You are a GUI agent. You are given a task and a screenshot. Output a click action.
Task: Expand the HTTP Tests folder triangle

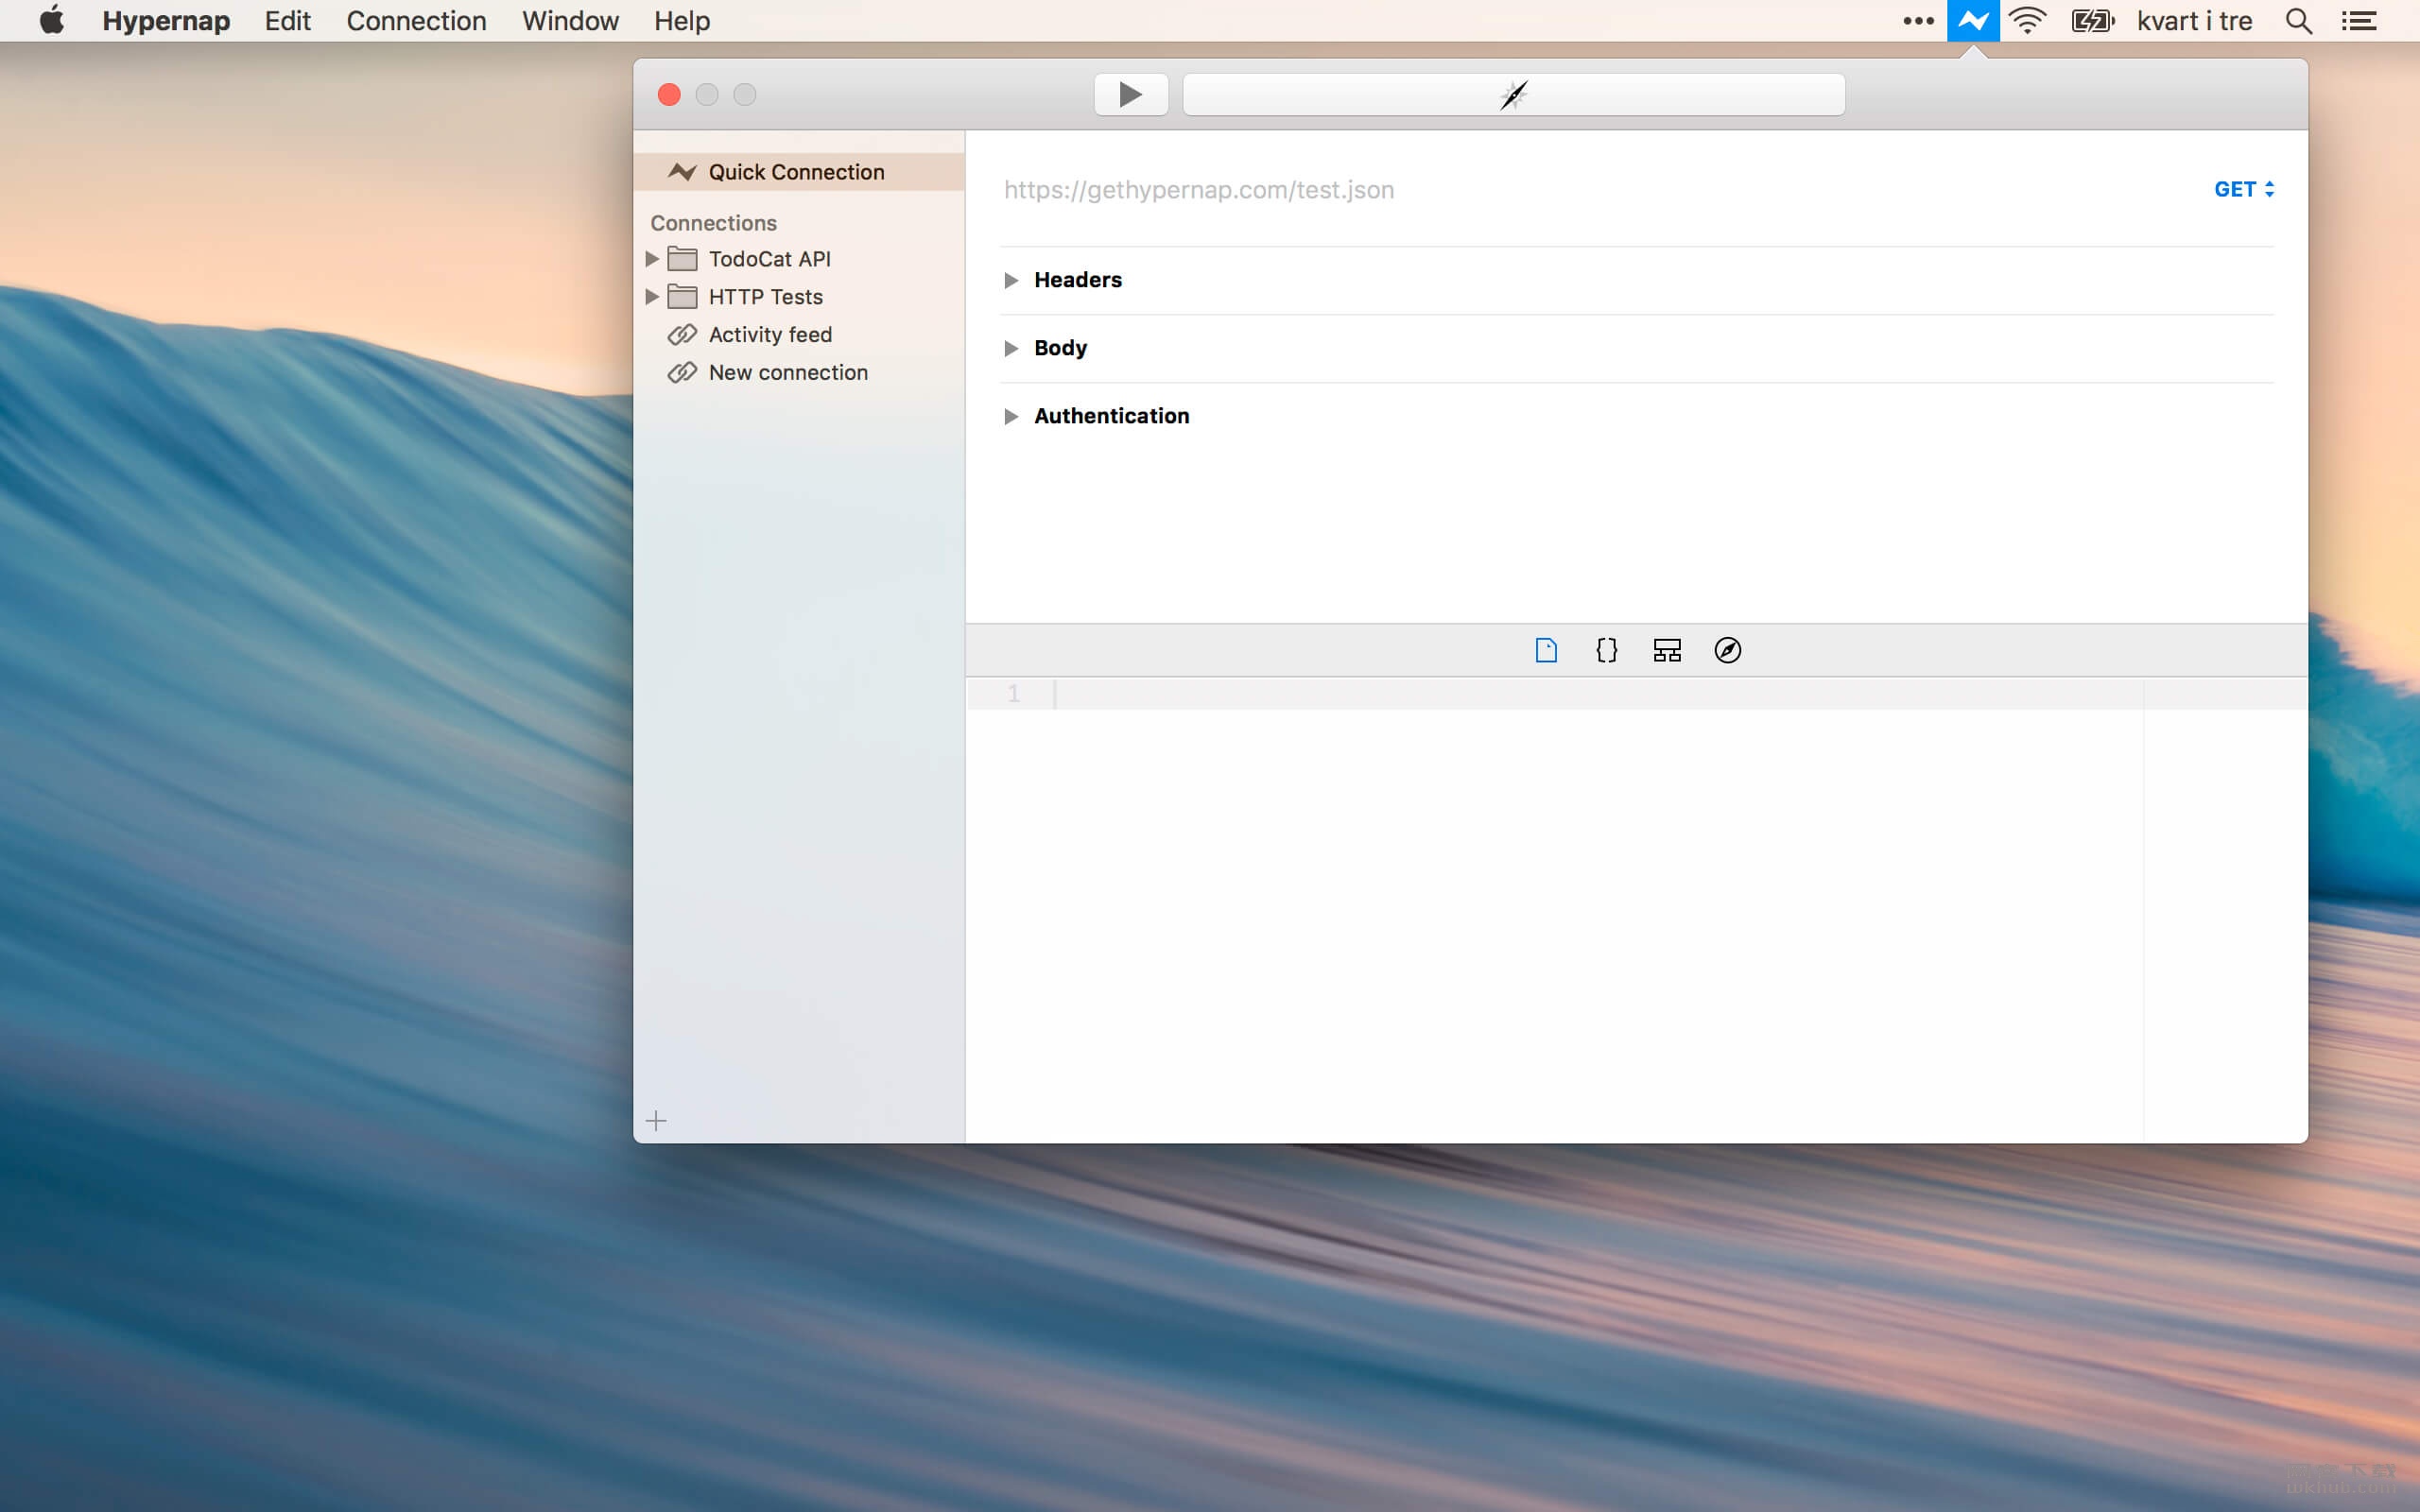(651, 297)
